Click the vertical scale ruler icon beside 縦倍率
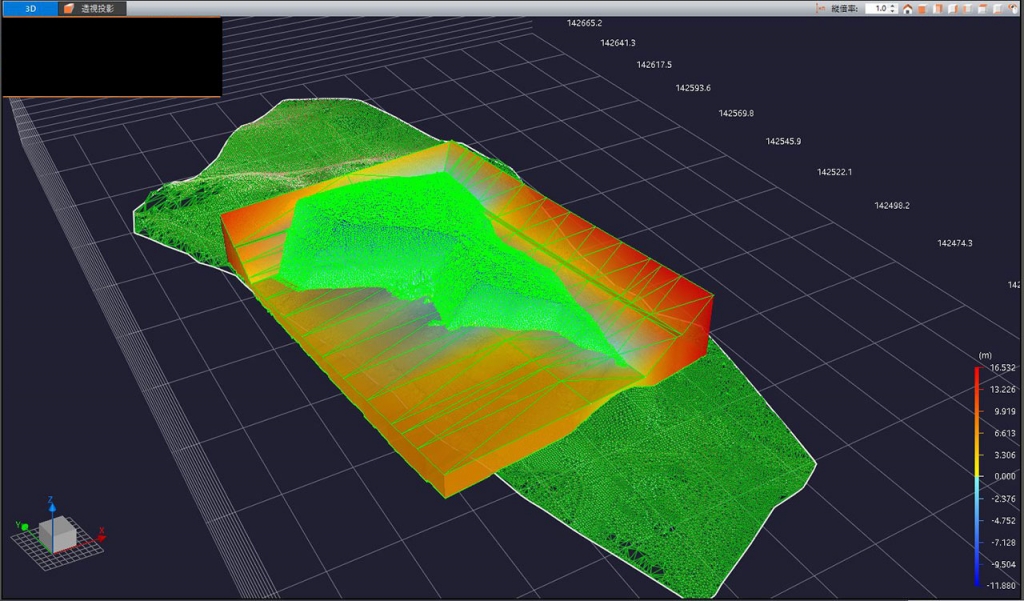 tap(821, 8)
